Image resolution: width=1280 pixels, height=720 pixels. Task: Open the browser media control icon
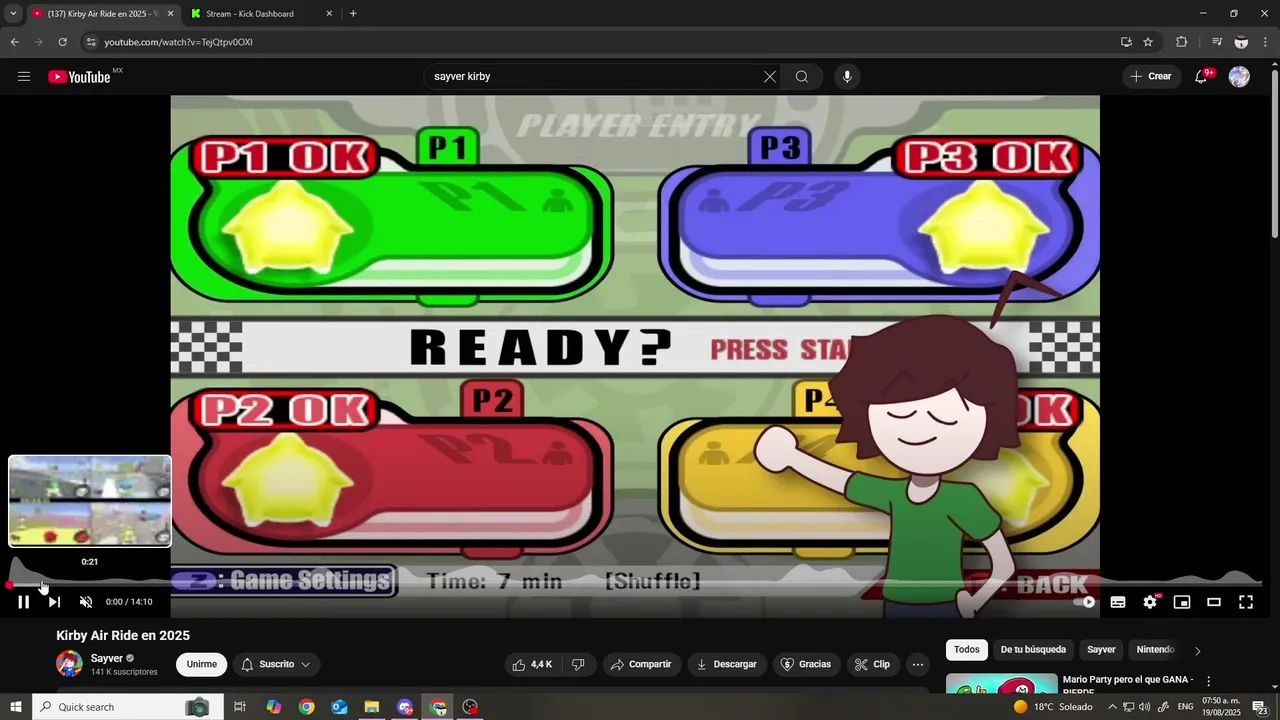click(x=1216, y=42)
